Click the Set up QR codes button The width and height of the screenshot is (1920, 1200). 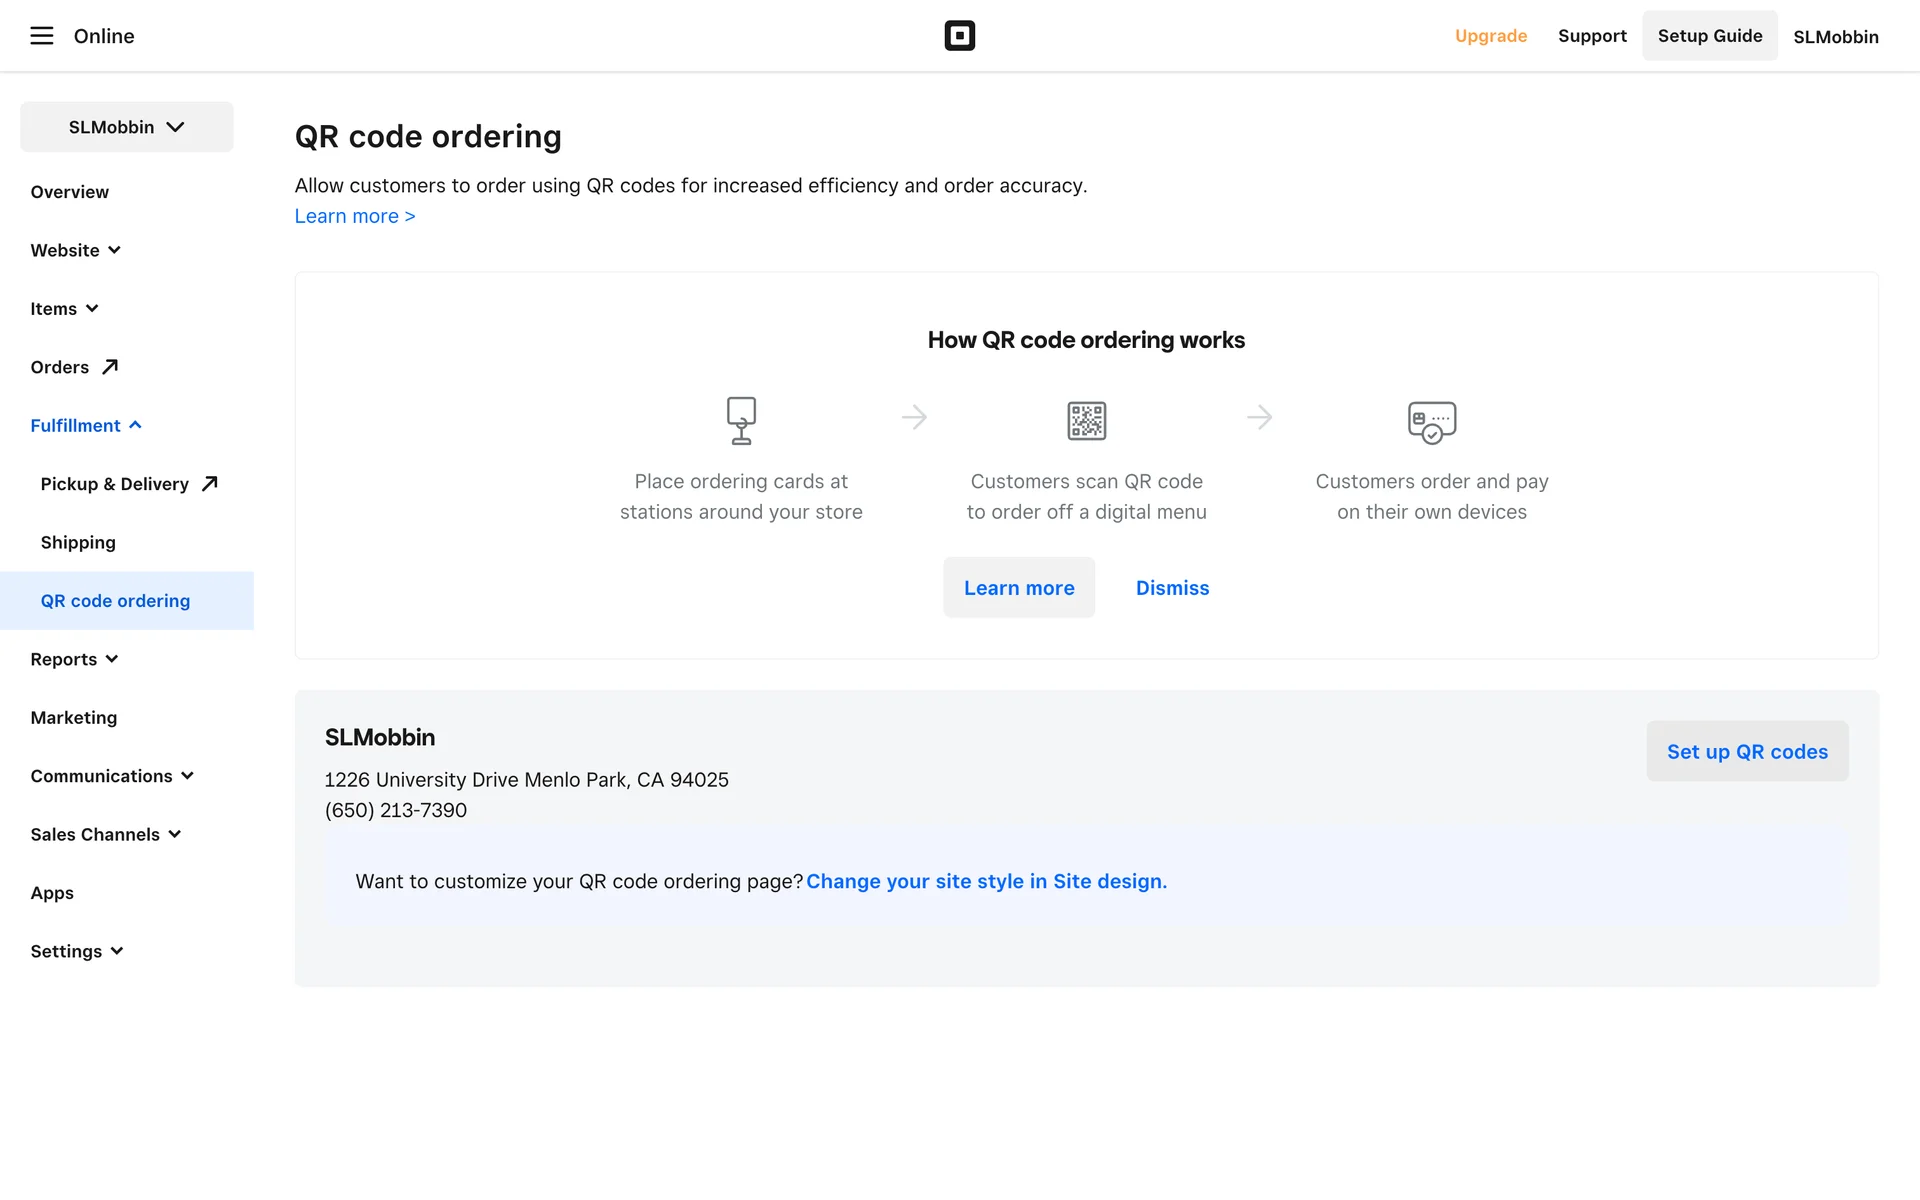point(1746,751)
